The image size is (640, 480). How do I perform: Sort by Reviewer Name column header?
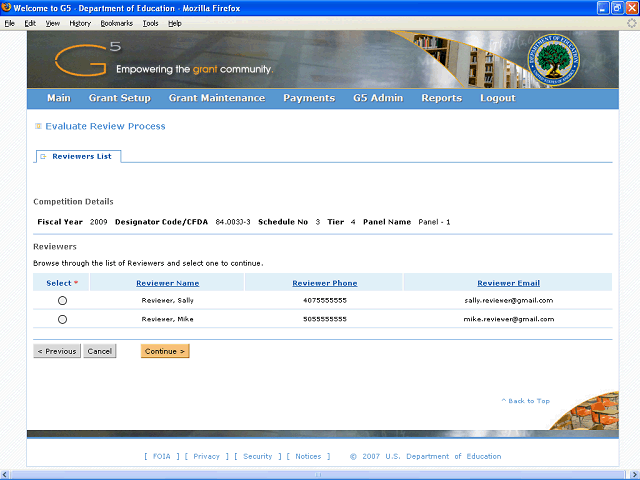pyautogui.click(x=167, y=283)
